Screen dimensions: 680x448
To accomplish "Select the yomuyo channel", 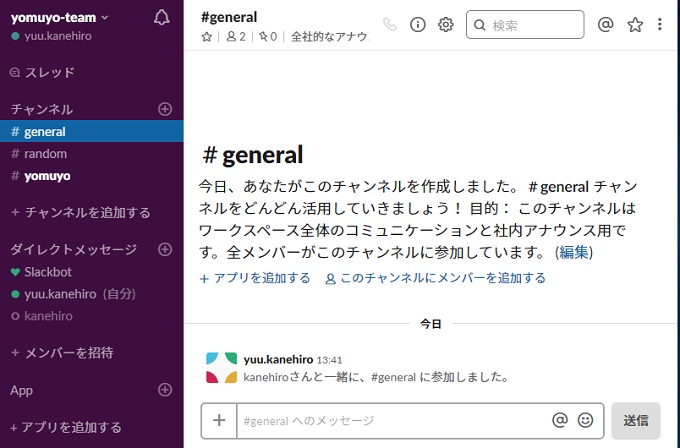I will pyautogui.click(x=92, y=176).
